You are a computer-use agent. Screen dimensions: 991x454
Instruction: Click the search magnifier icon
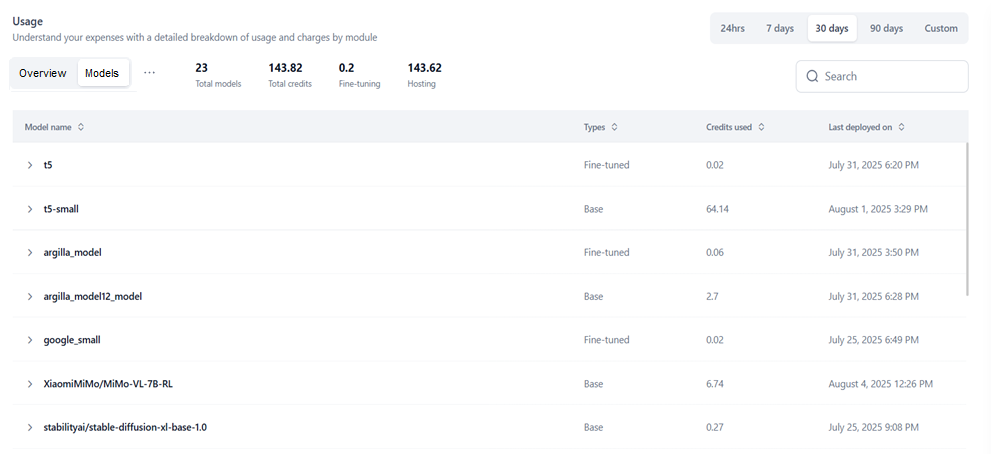tap(812, 77)
